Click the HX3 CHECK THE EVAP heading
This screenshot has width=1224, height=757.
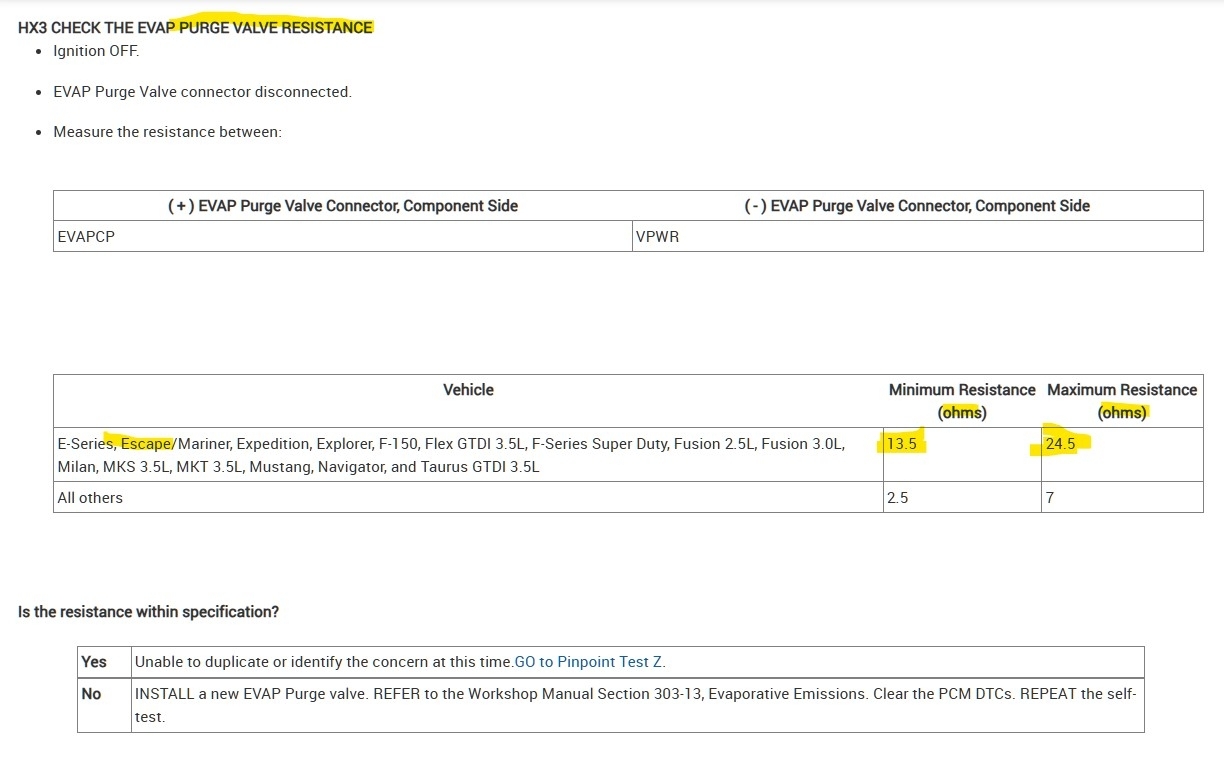(x=195, y=27)
